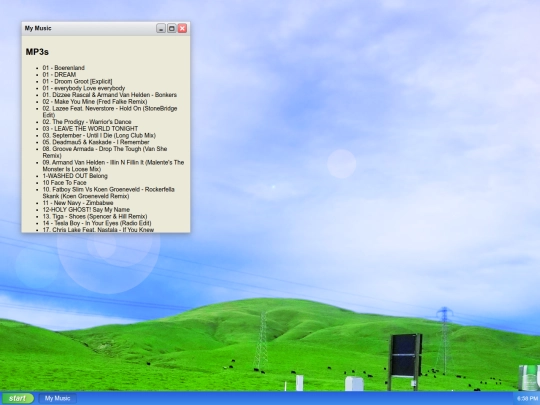This screenshot has width=540, height=405.
Task: Maximize the My Music window
Action: pos(172,28)
